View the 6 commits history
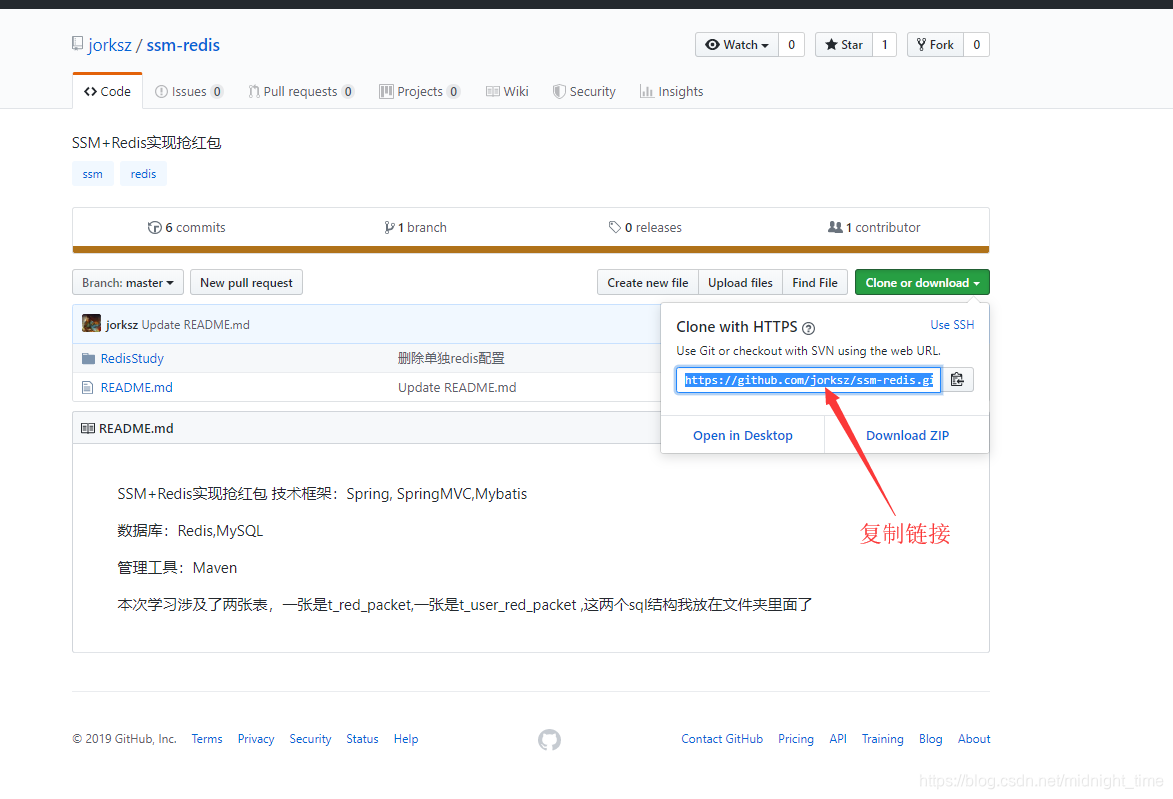The height and width of the screenshot is (799, 1173). 186,227
